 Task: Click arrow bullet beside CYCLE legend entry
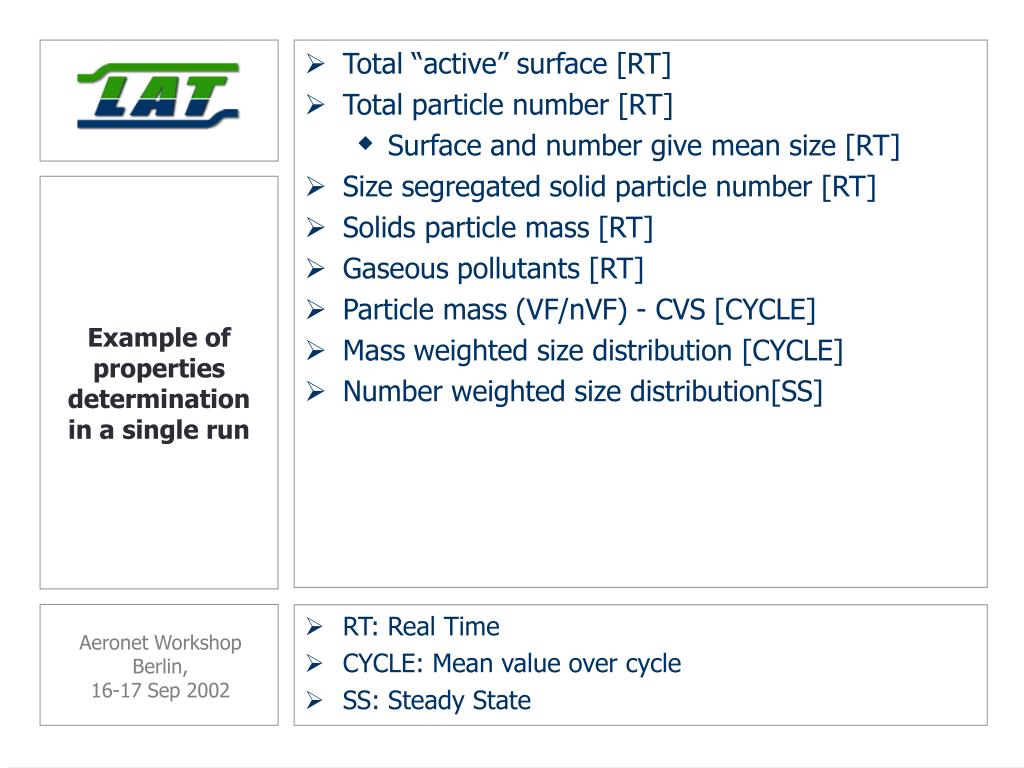pyautogui.click(x=315, y=664)
